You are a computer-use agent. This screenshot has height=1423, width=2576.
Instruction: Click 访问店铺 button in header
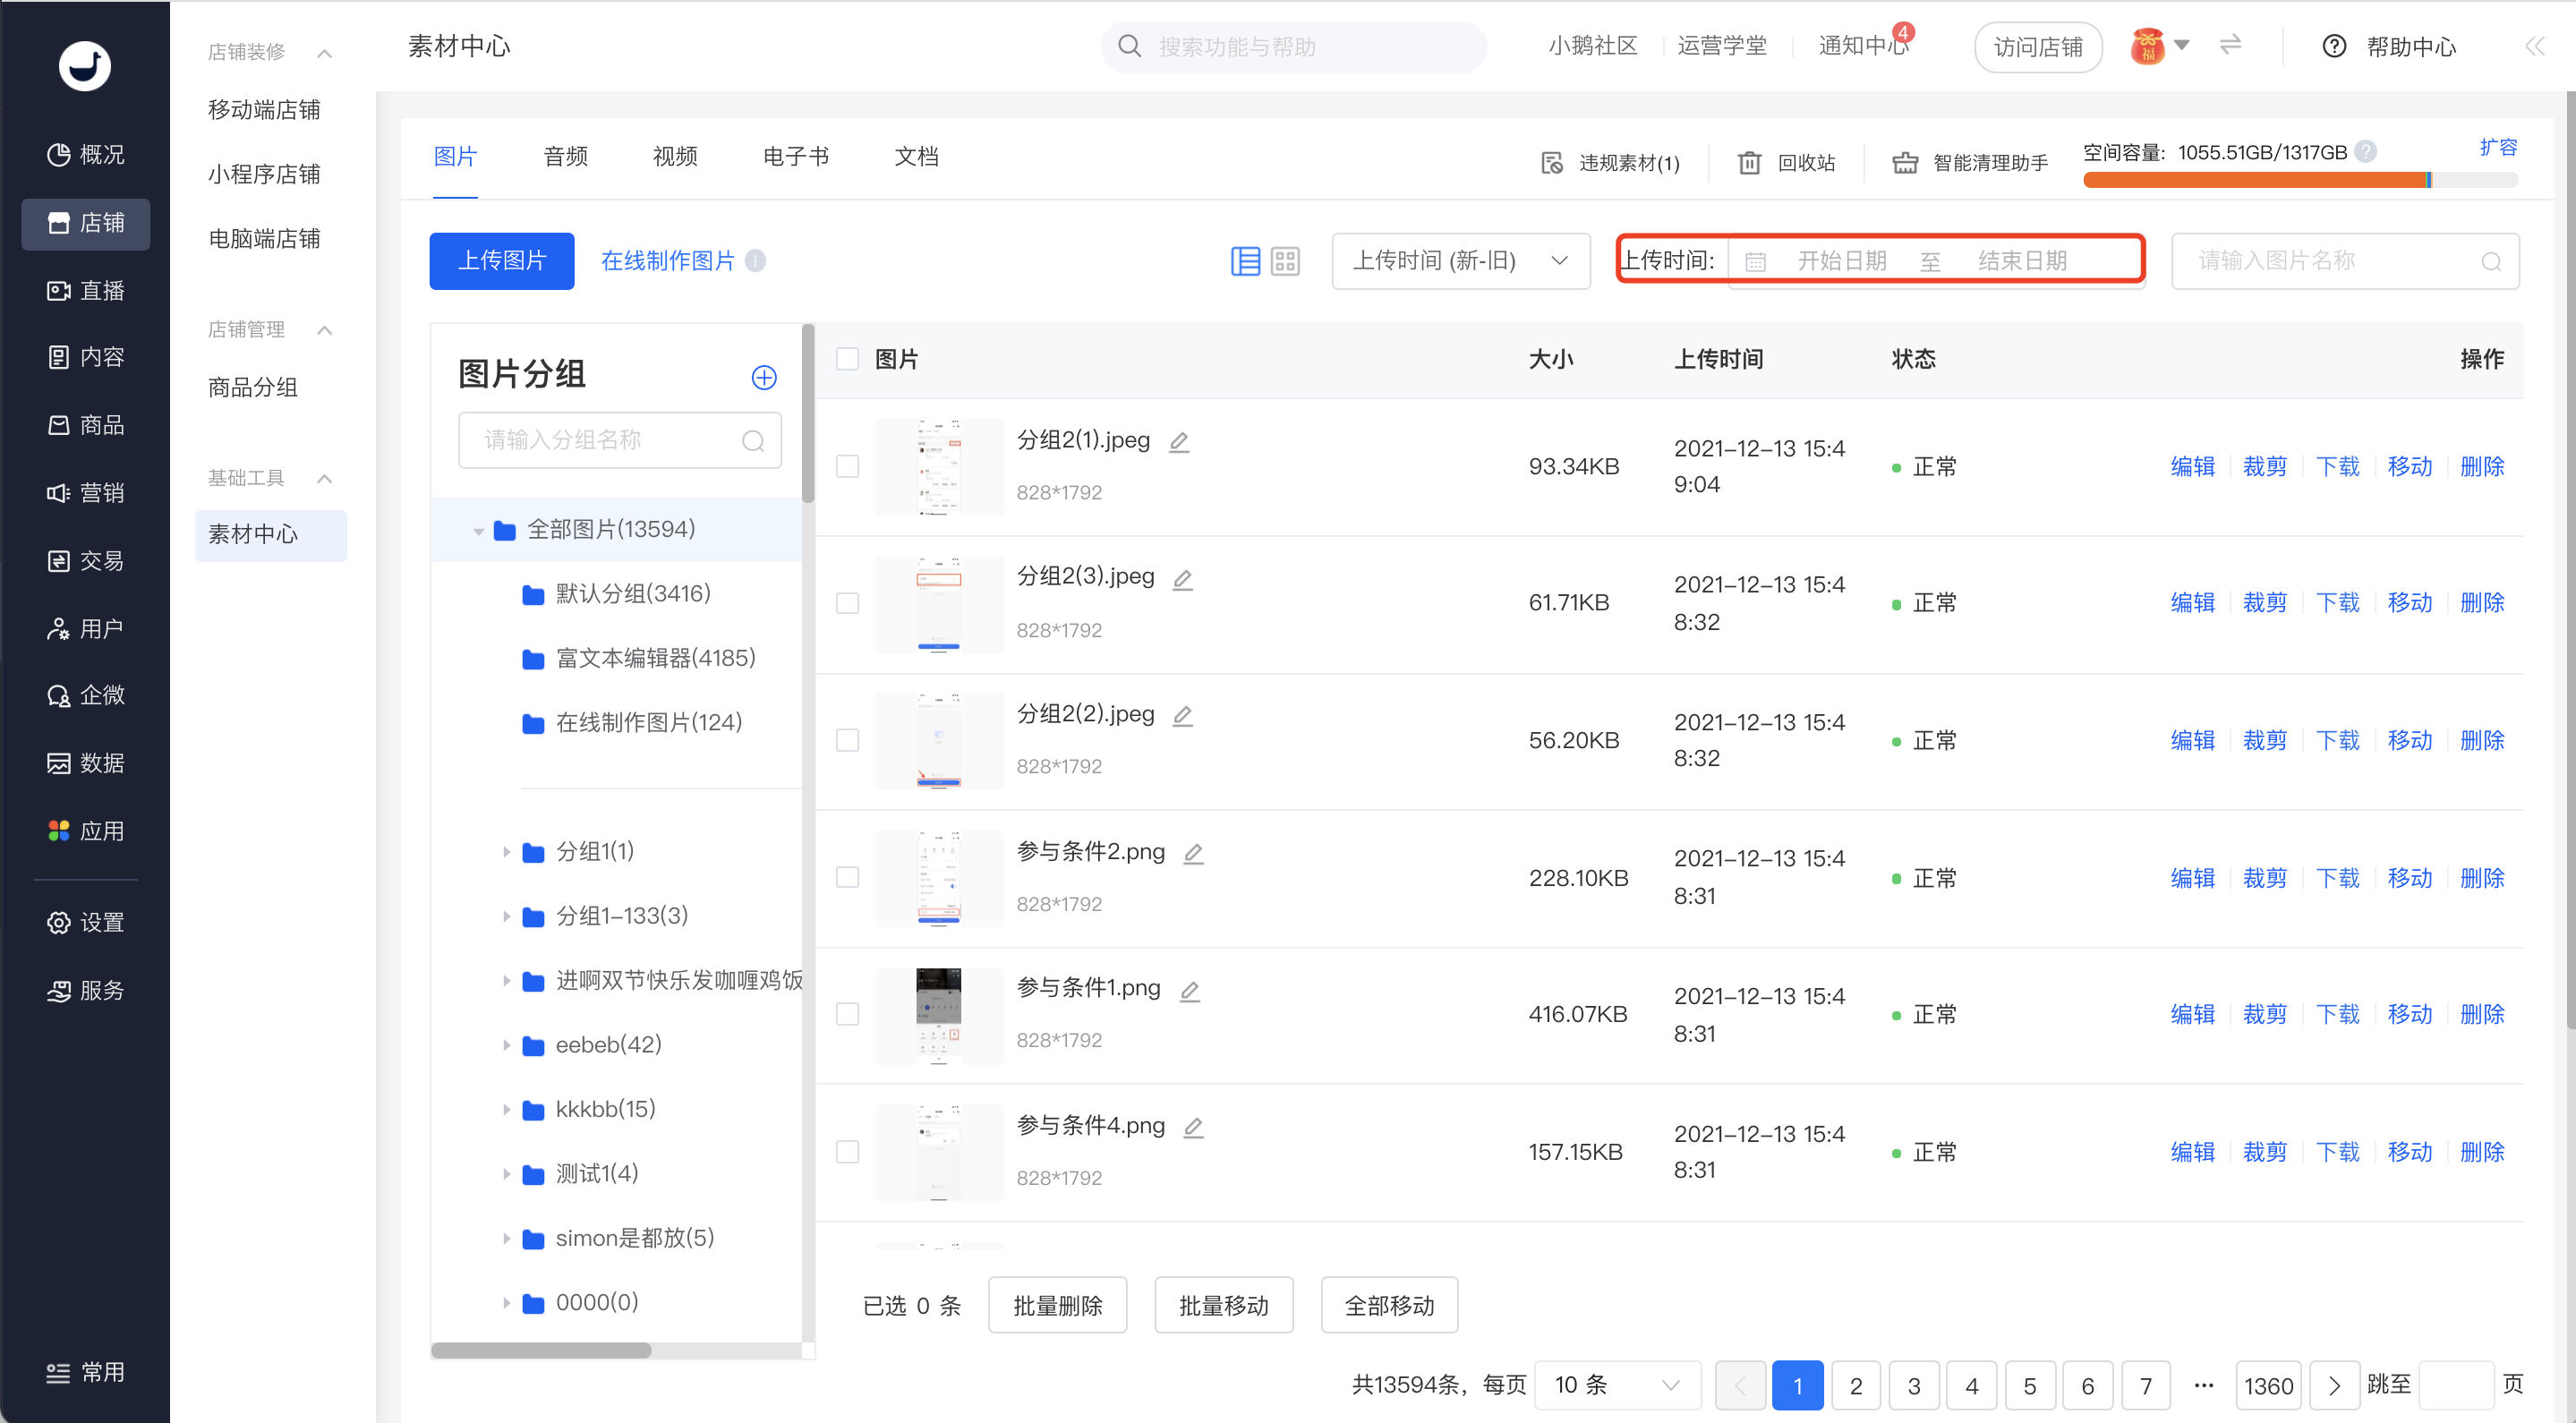point(2038,47)
